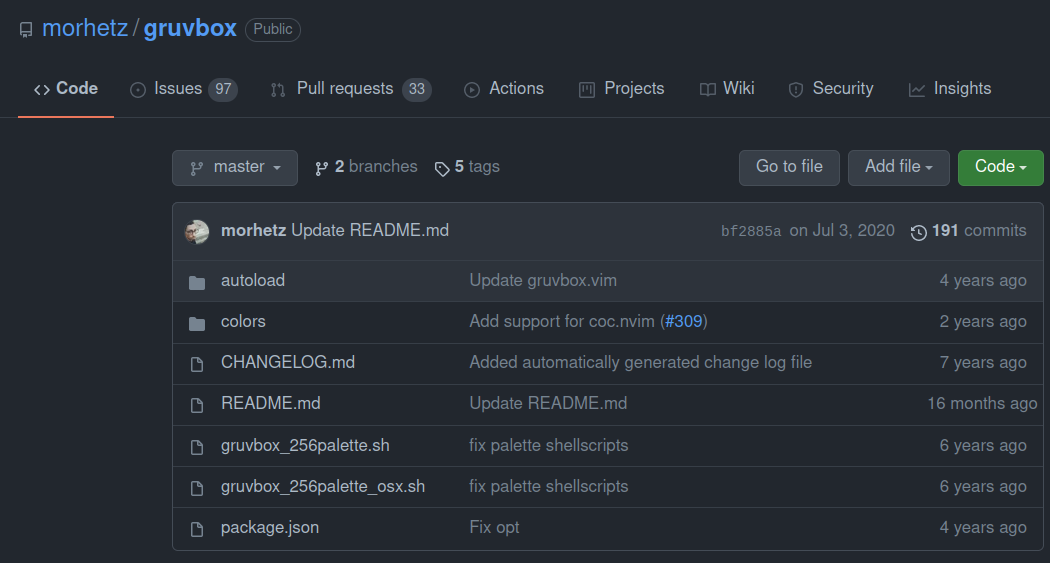
Task: View the 2 branches link
Action: click(x=366, y=167)
